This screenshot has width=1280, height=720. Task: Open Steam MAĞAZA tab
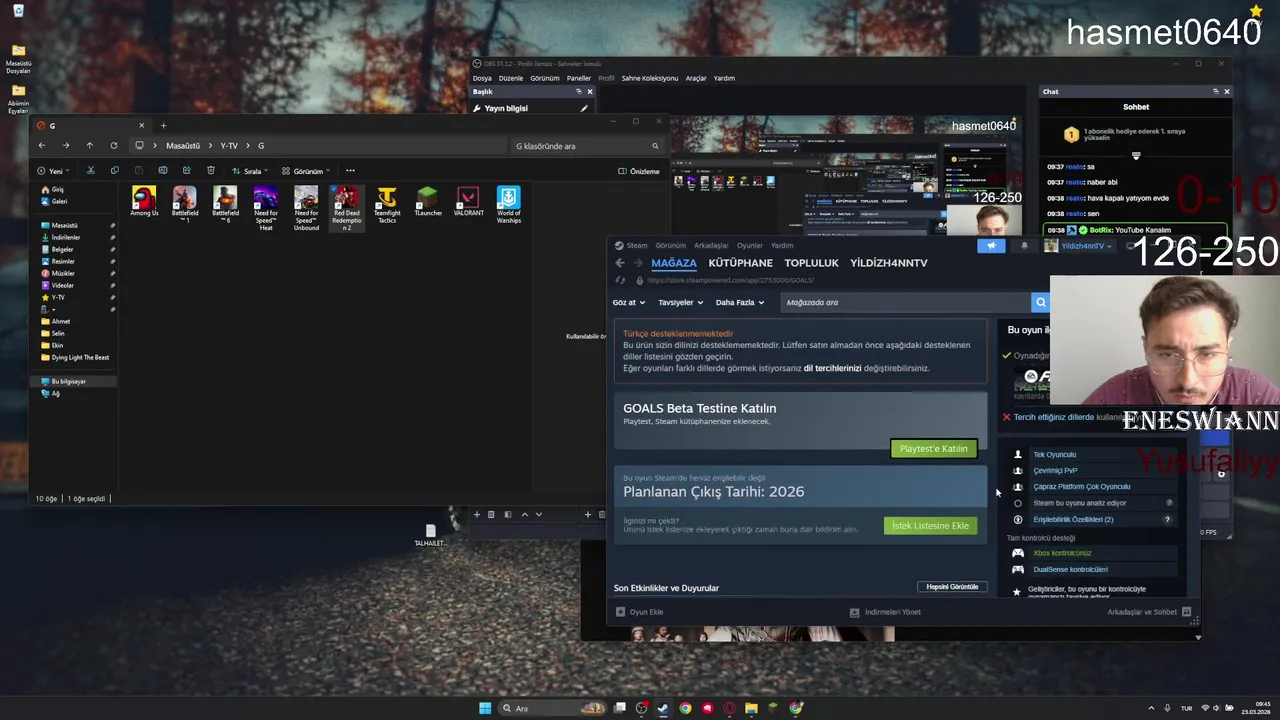click(674, 263)
